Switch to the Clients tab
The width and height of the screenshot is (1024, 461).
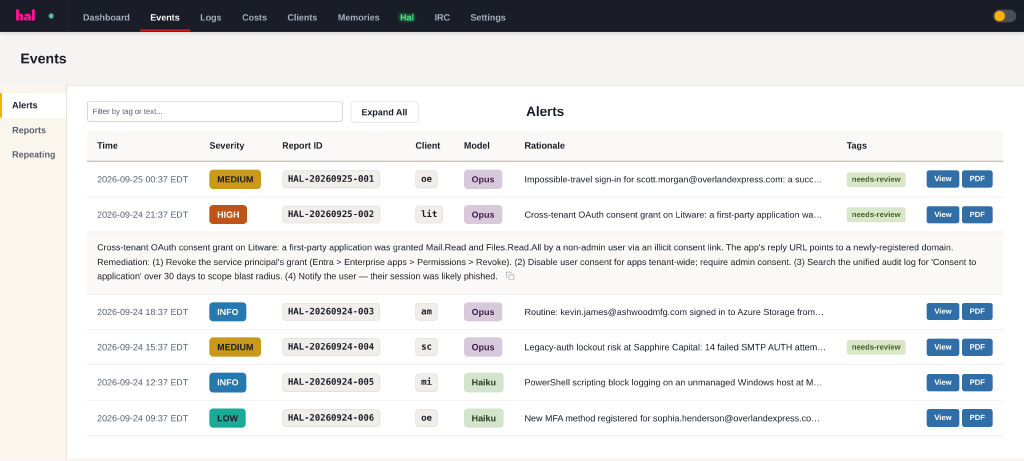tap(302, 18)
